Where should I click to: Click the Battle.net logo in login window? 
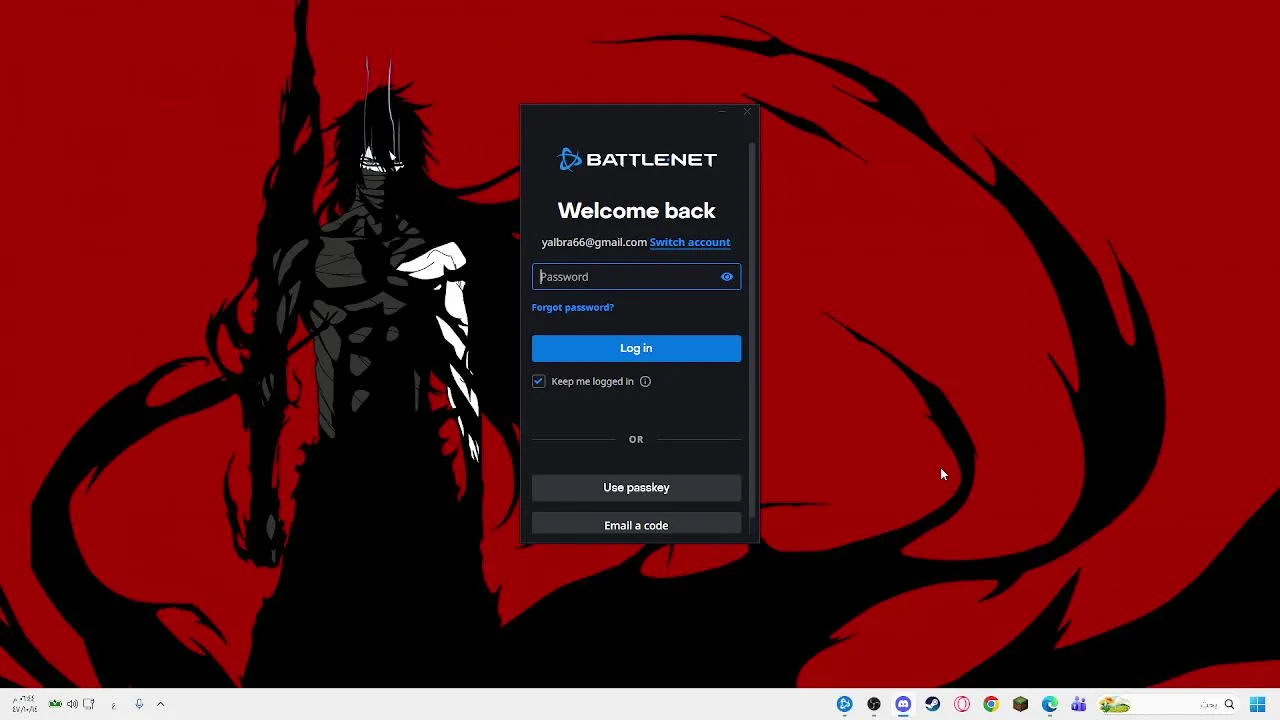(x=637, y=159)
